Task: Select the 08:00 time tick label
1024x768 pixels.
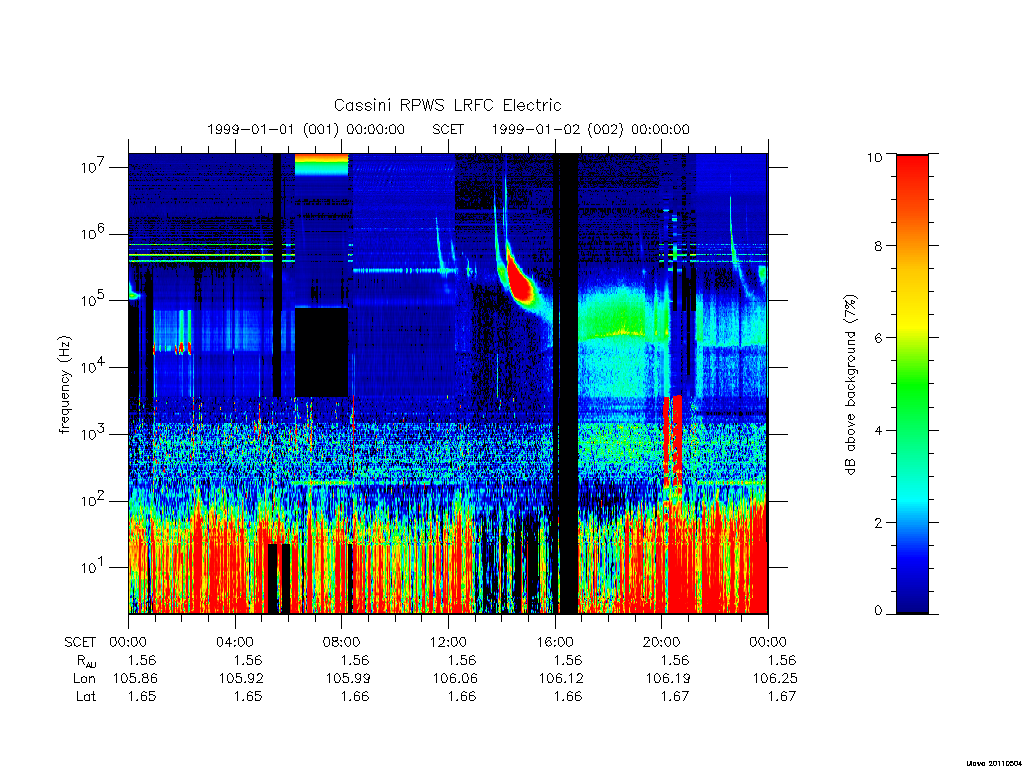Action: [x=342, y=642]
